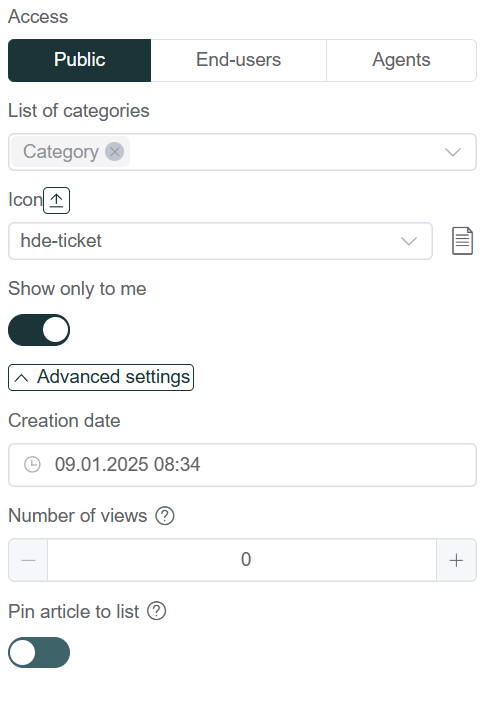Increase number of views with plus

click(456, 560)
